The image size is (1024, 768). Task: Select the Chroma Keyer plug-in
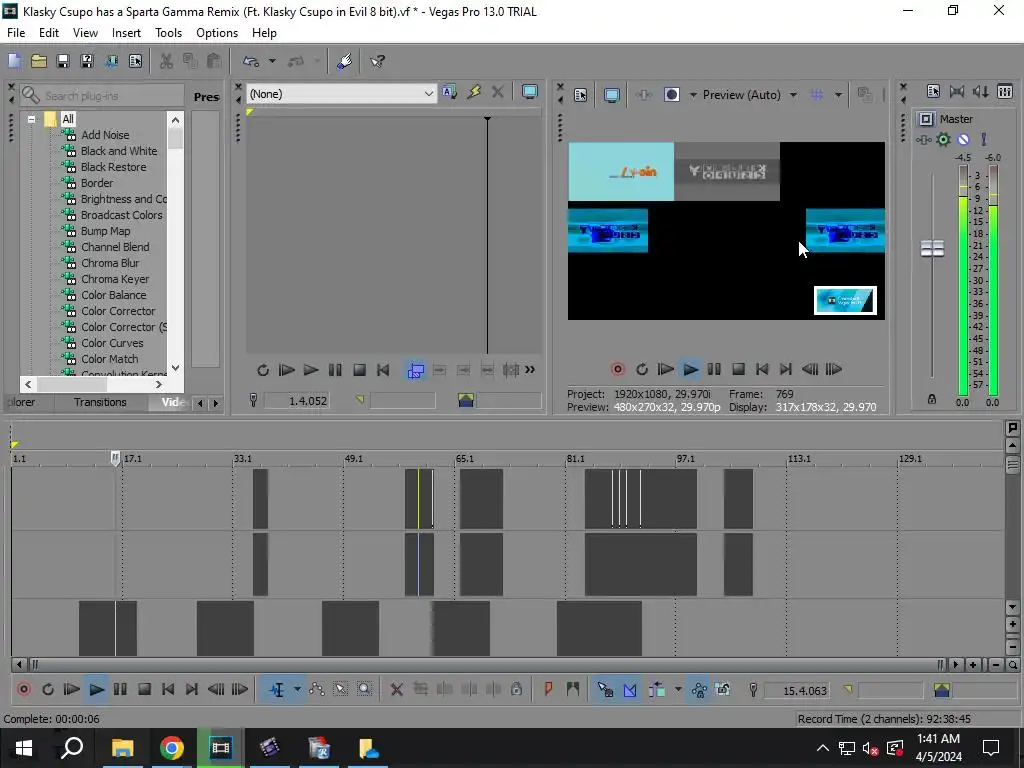click(115, 279)
